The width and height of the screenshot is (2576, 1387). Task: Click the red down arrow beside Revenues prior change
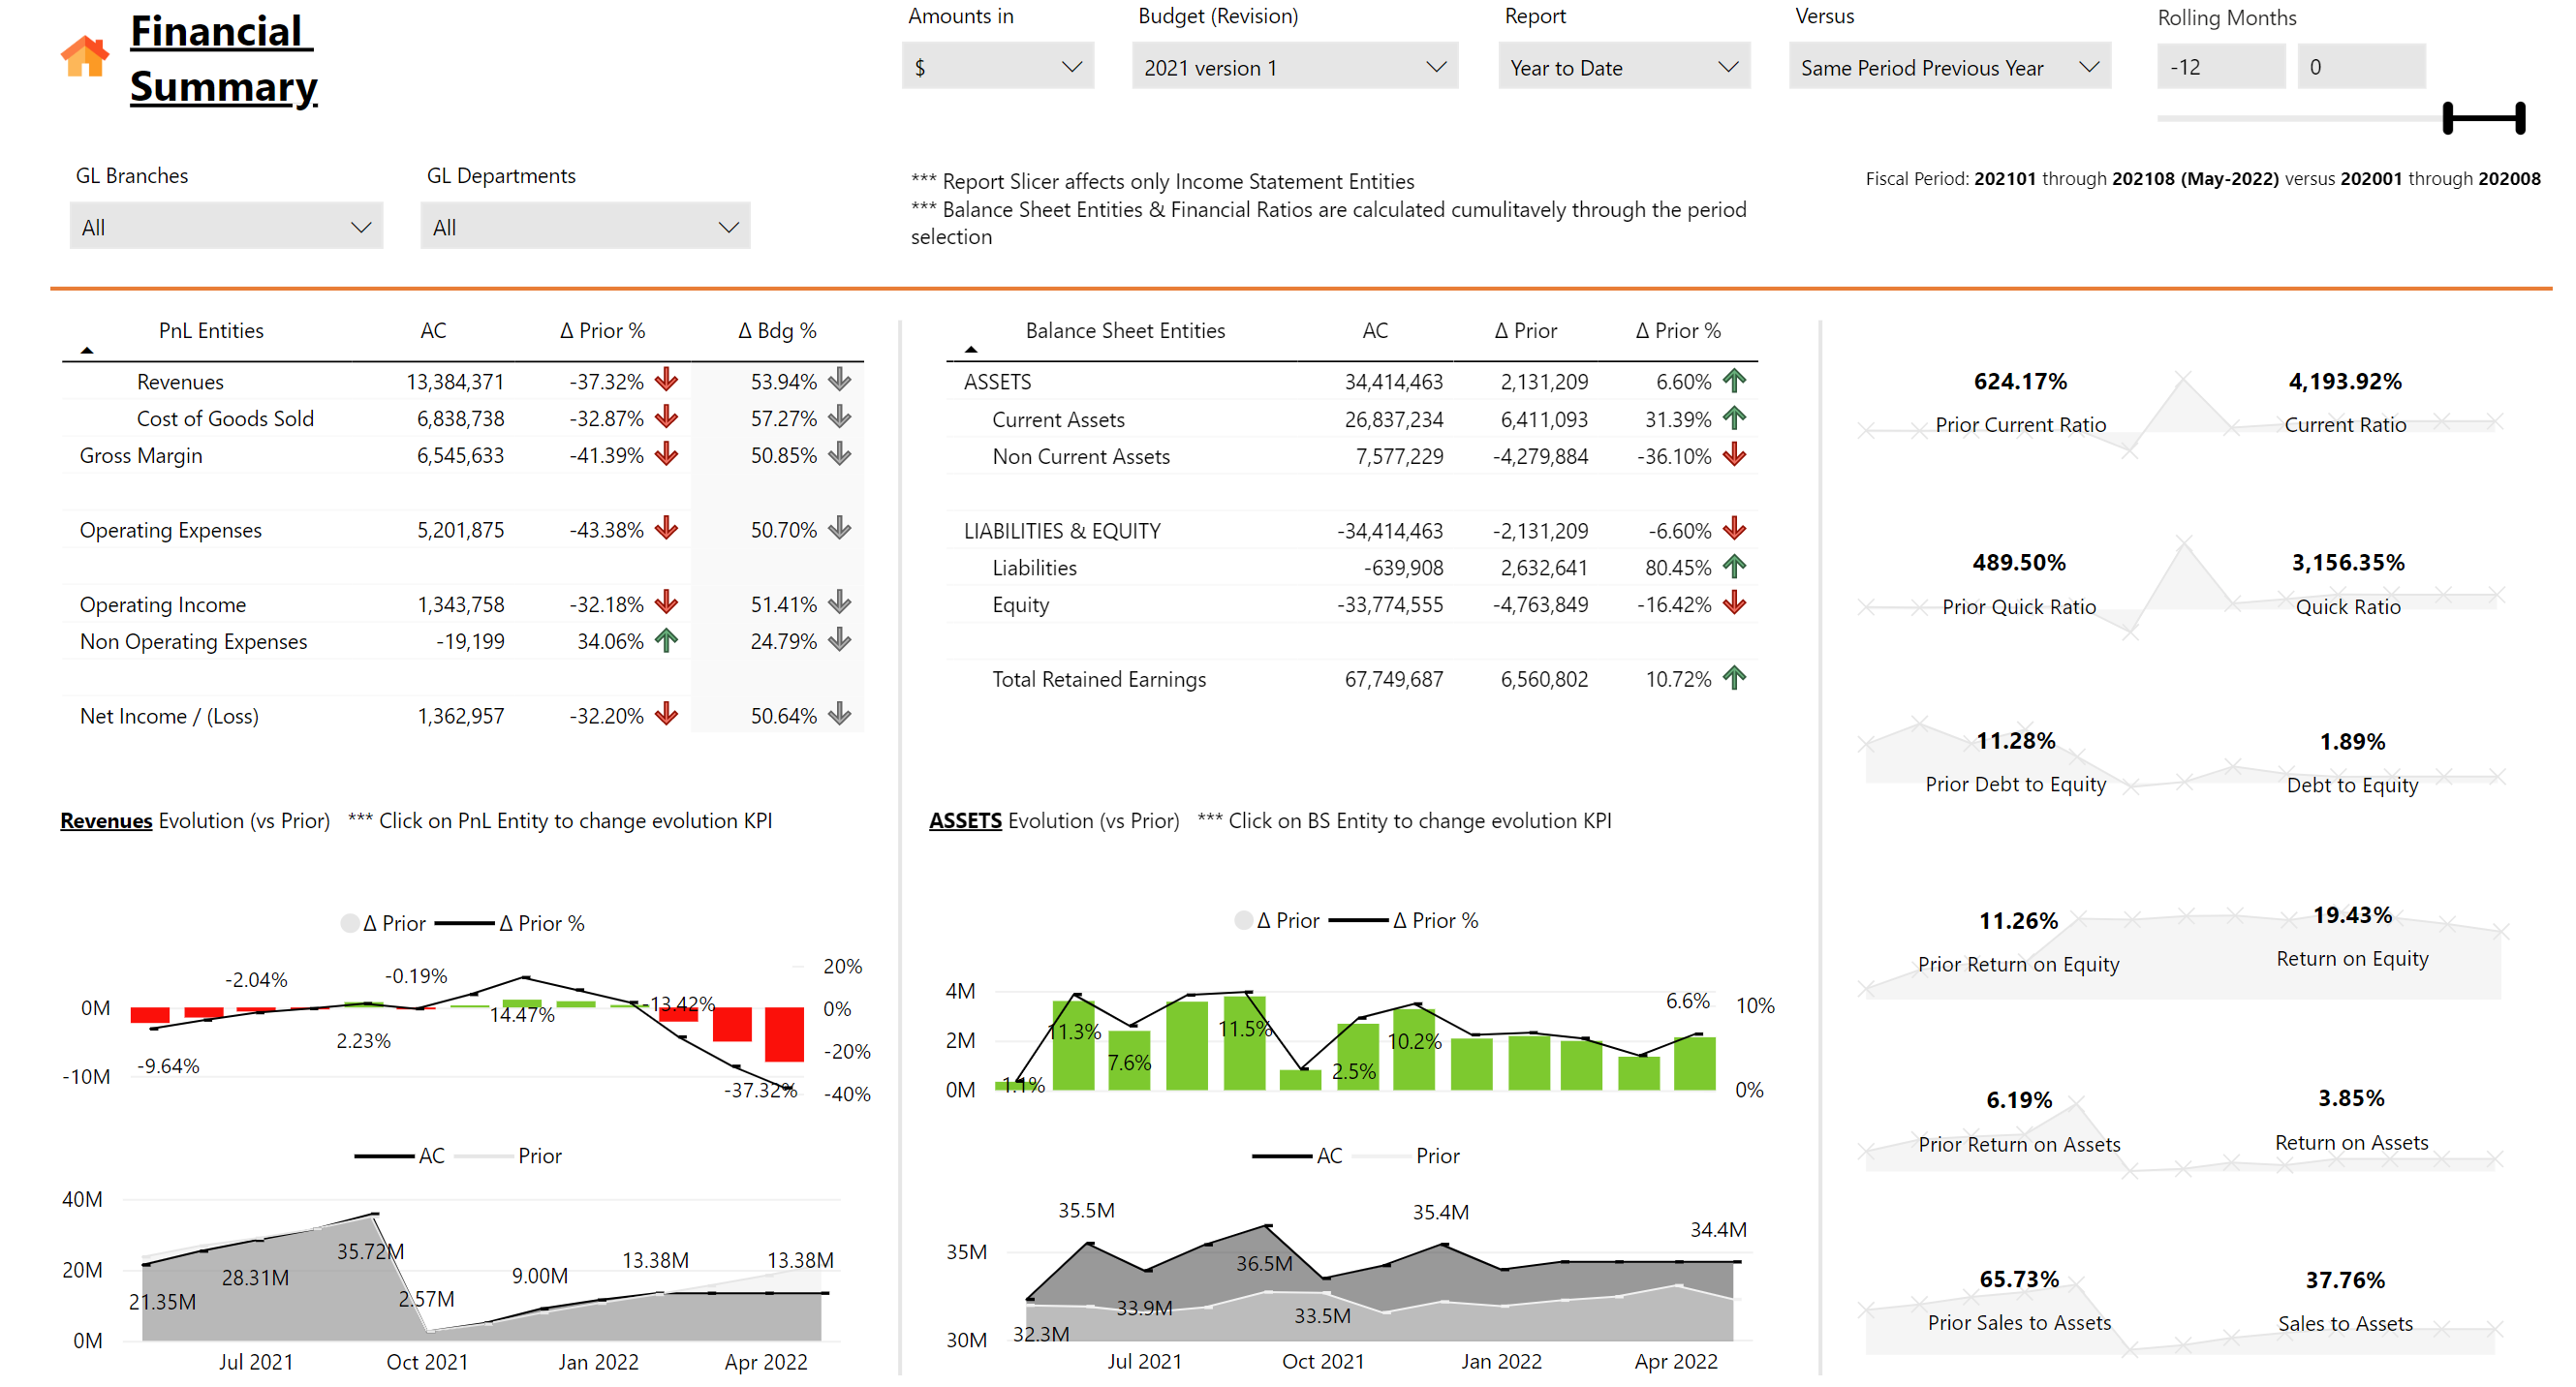[665, 381]
